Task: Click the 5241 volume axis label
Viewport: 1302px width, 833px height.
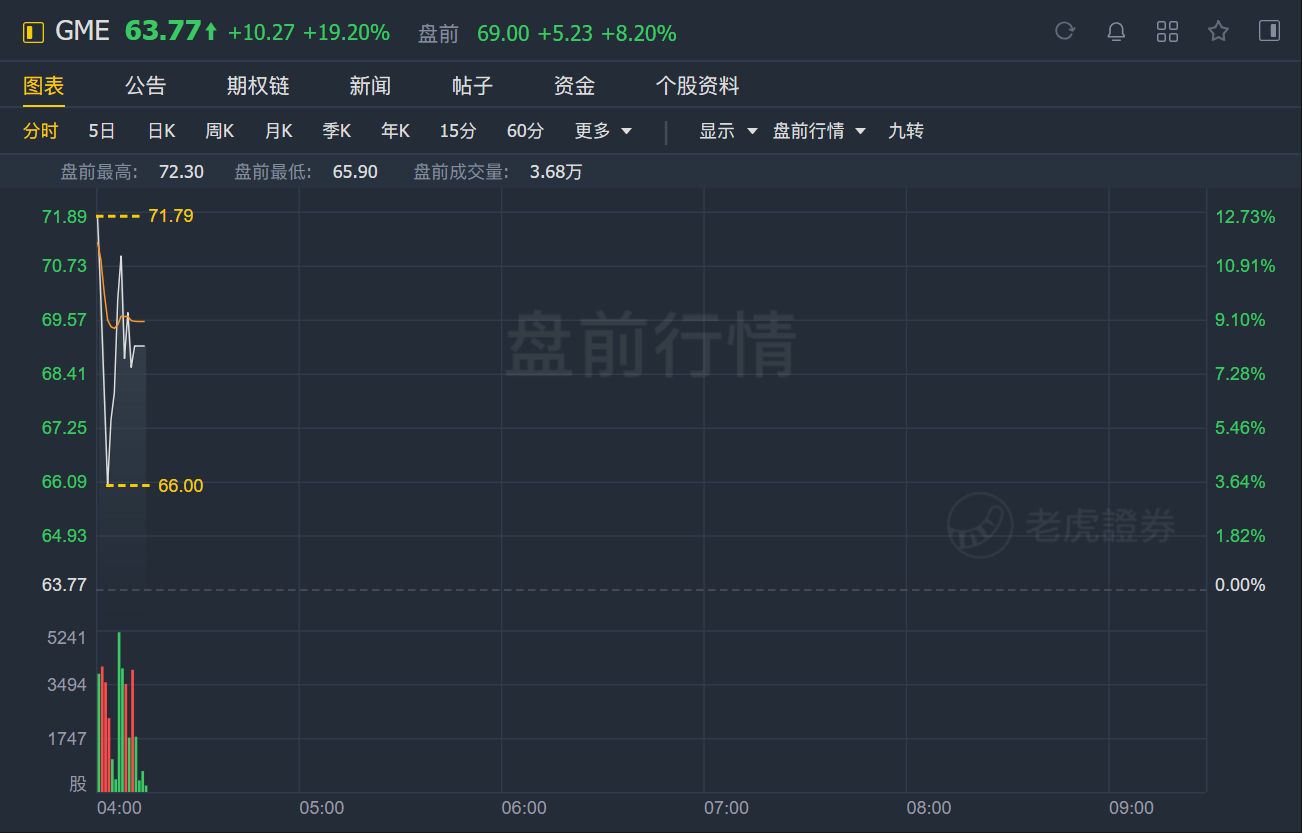Action: (67, 638)
